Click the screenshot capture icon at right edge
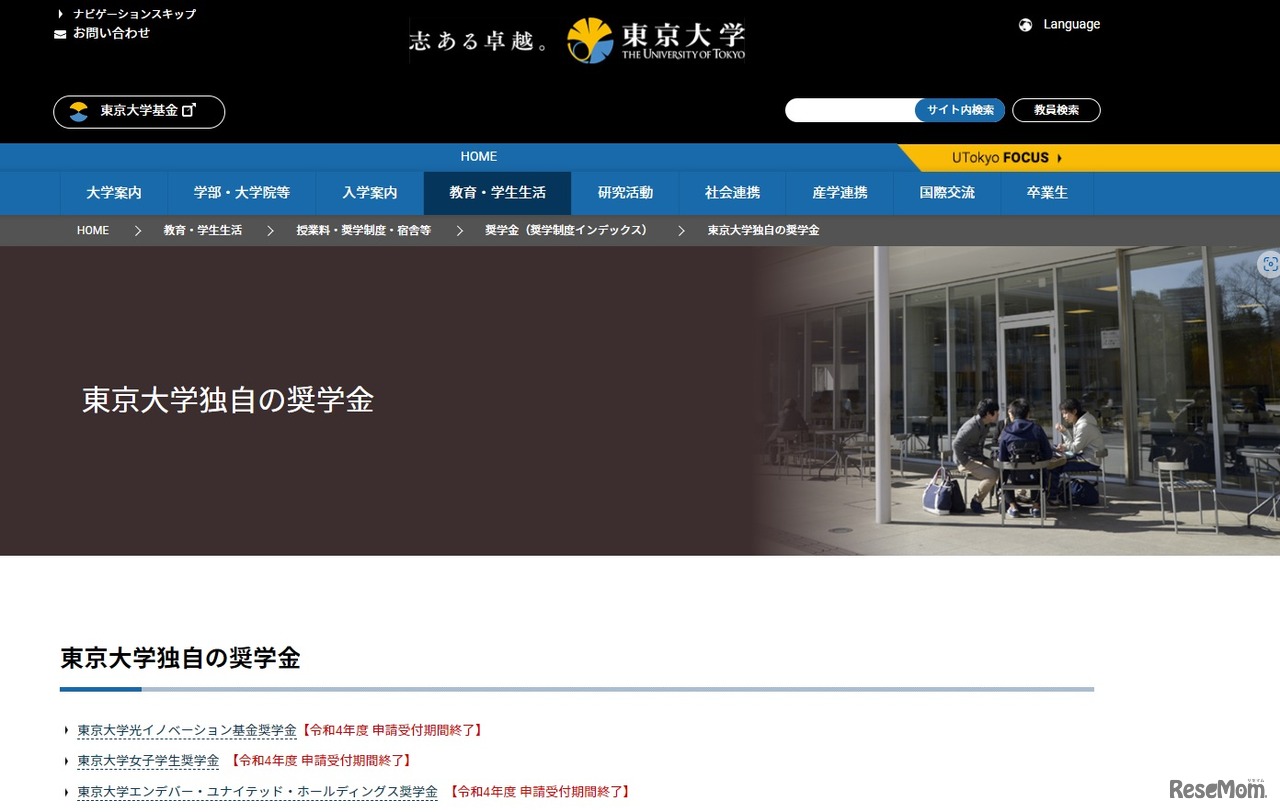Viewport: 1280px width, 812px height. click(x=1270, y=264)
